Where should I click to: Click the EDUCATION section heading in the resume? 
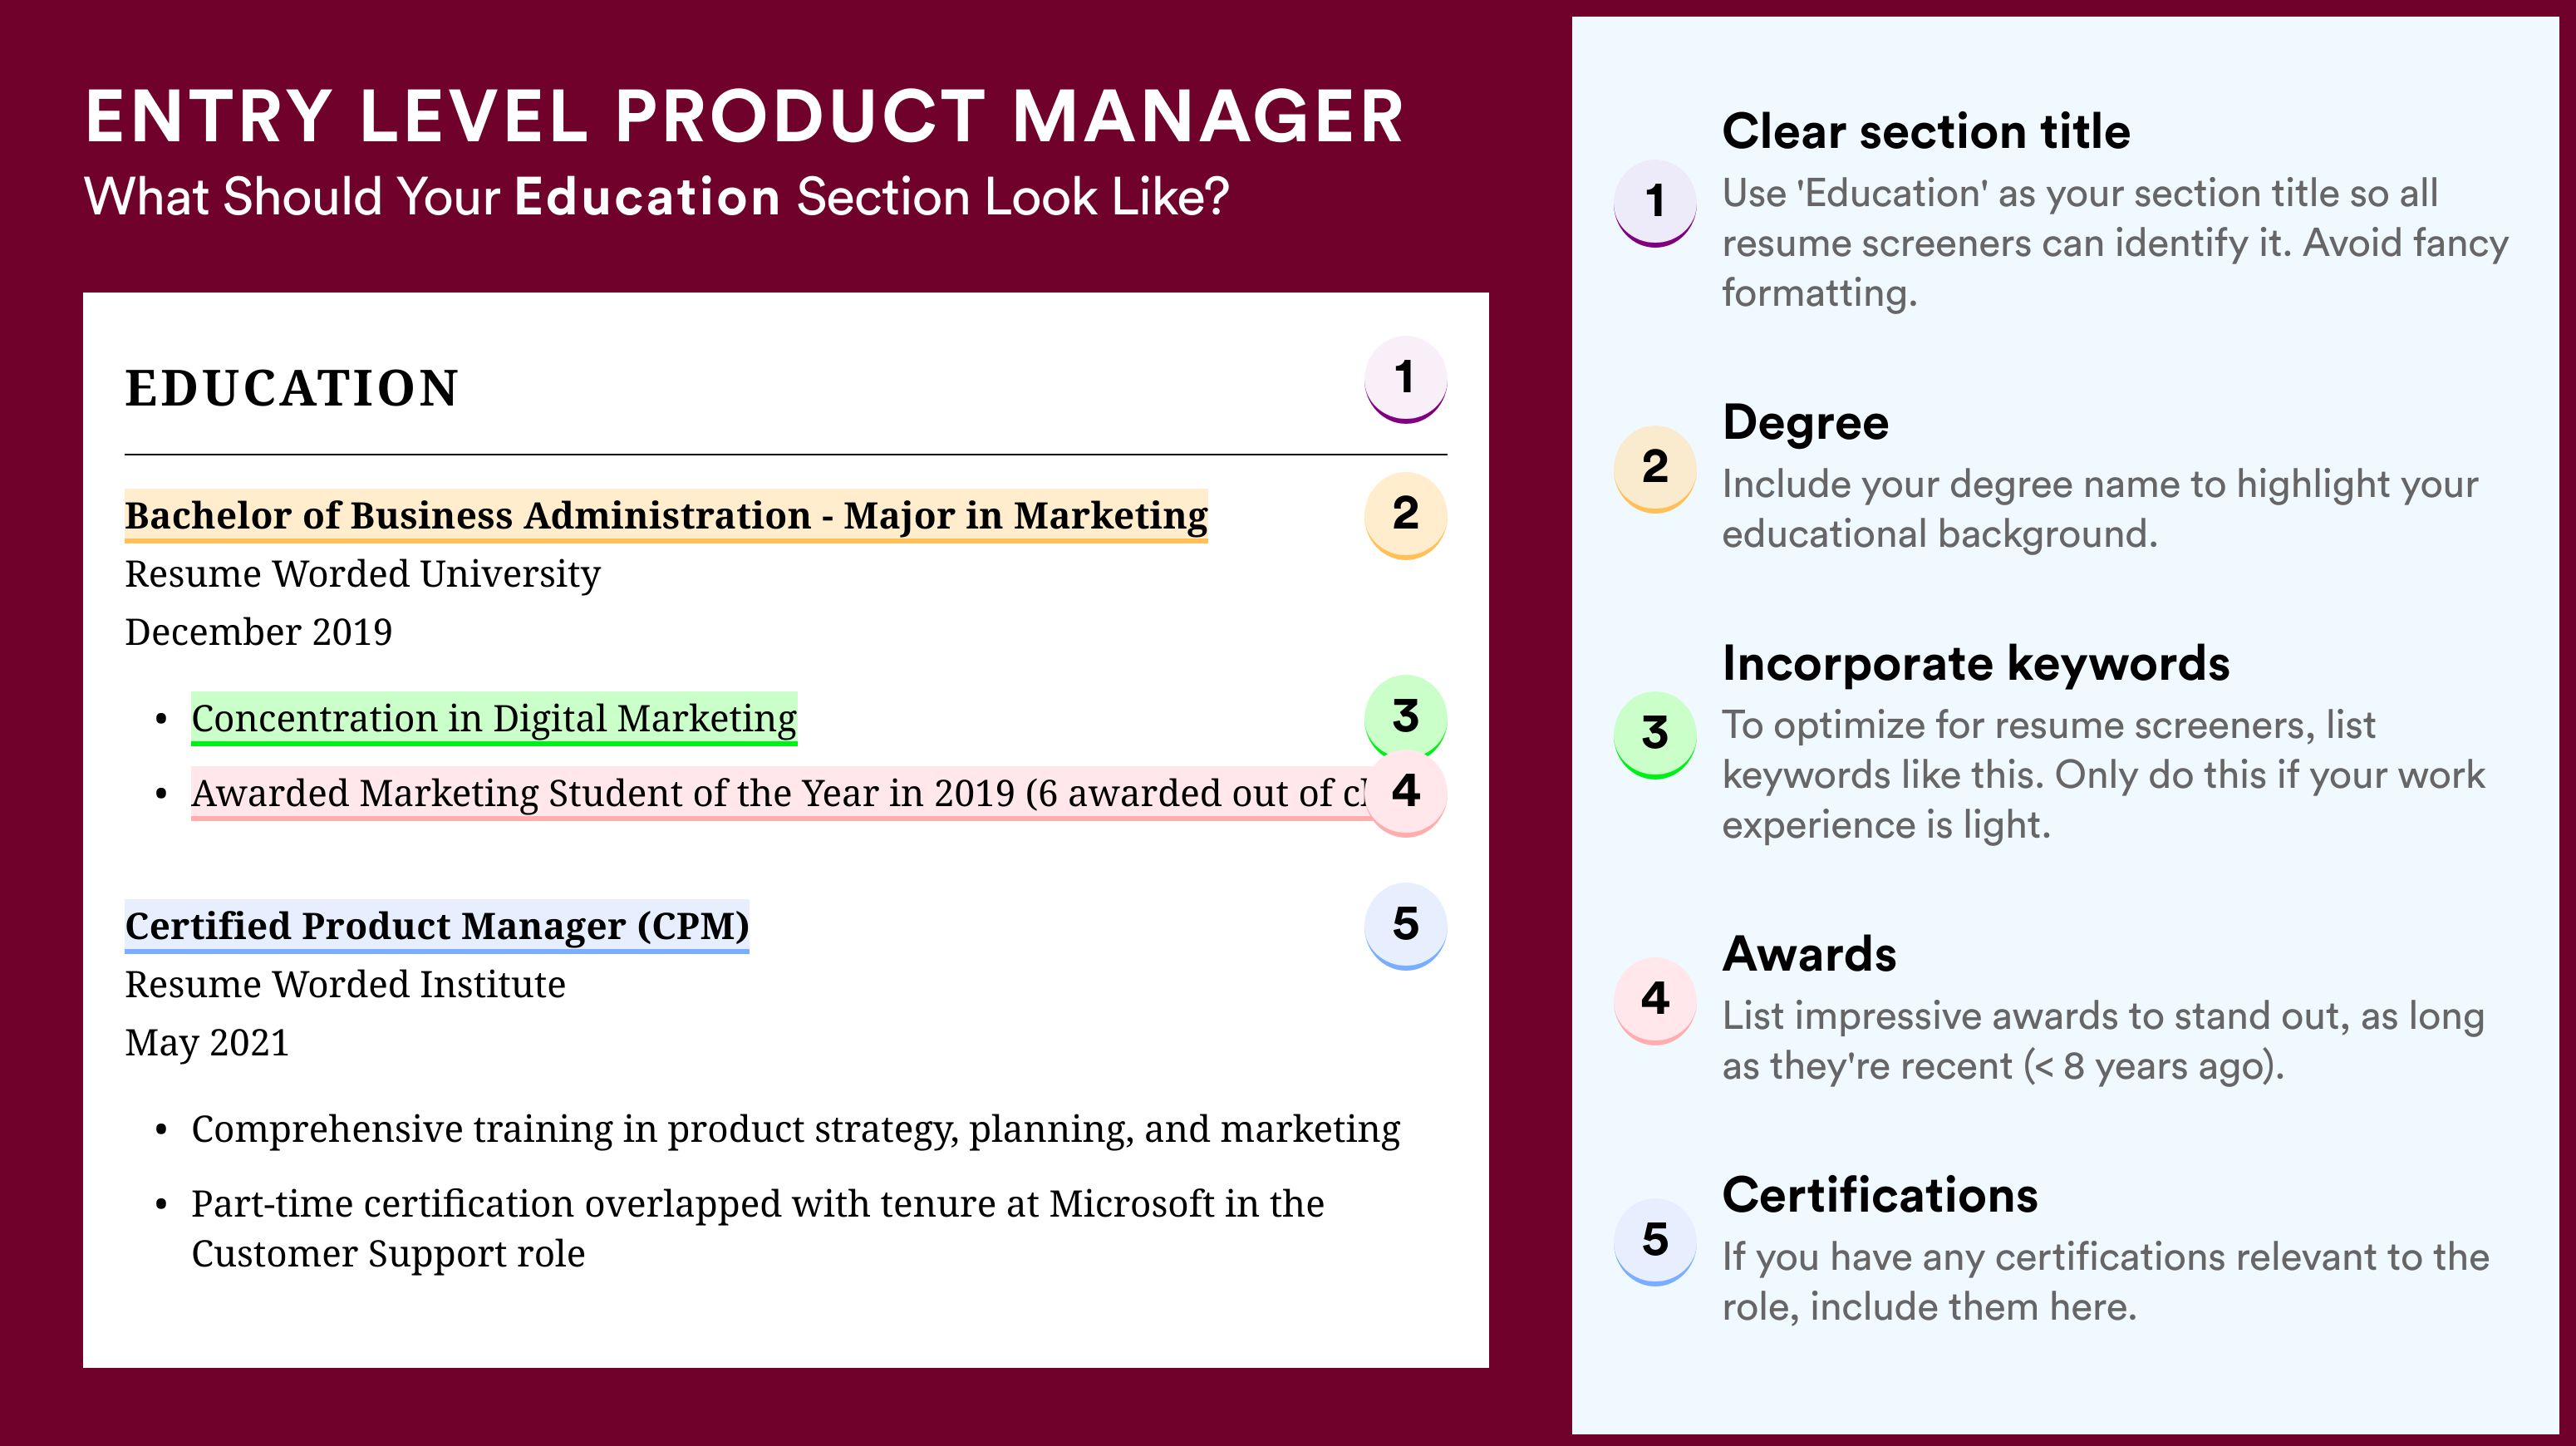coord(291,388)
